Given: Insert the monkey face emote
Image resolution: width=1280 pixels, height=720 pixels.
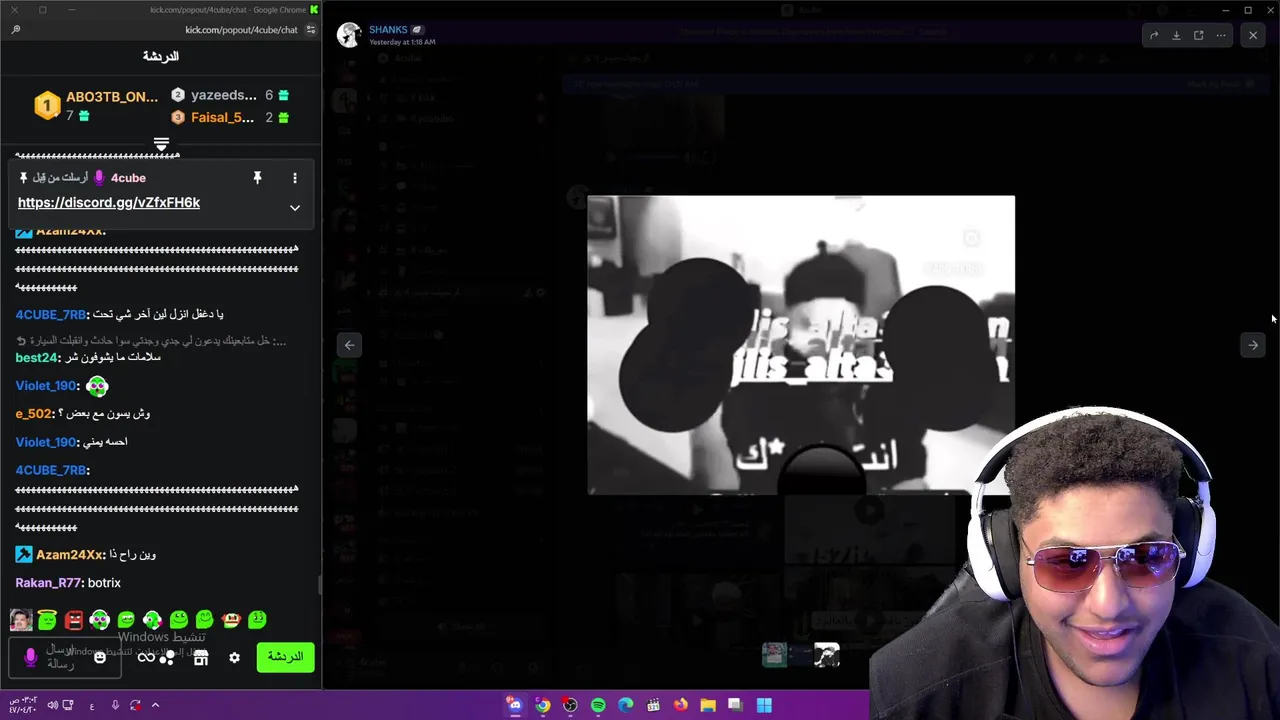Looking at the screenshot, I should point(231,620).
